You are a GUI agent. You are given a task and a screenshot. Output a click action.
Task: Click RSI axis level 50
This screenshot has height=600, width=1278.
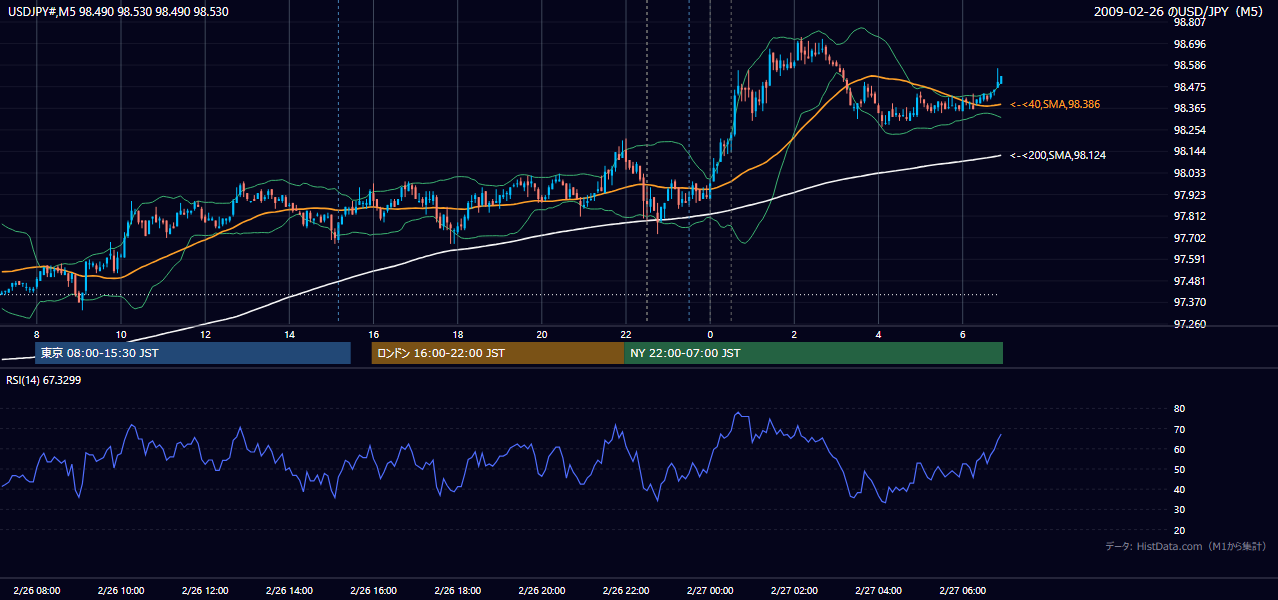pos(1179,469)
